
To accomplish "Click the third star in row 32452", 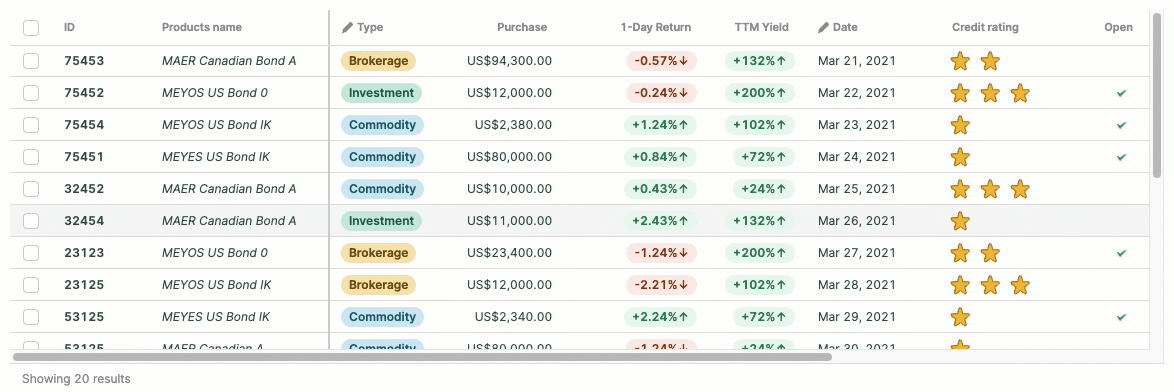I will click(x=1020, y=189).
